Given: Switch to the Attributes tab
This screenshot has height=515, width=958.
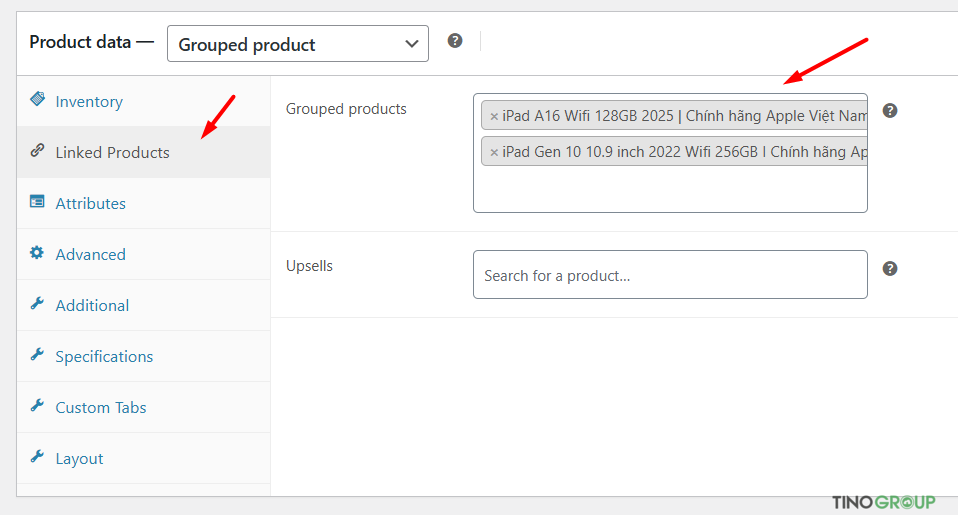Looking at the screenshot, I should pos(144,203).
